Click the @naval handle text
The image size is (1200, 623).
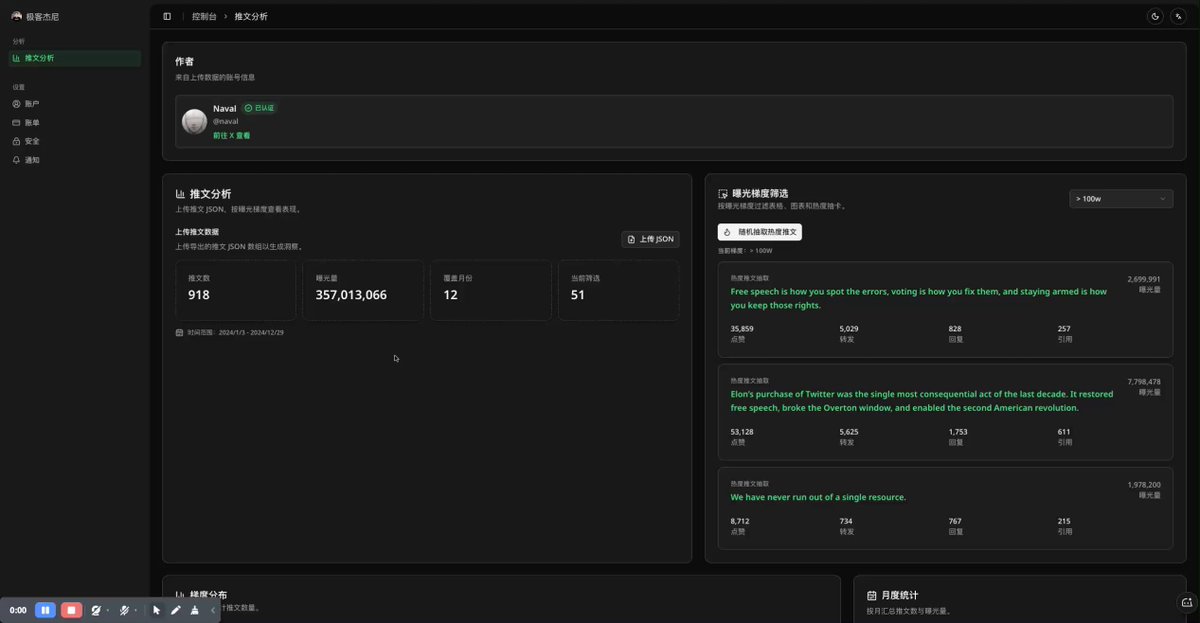point(225,121)
